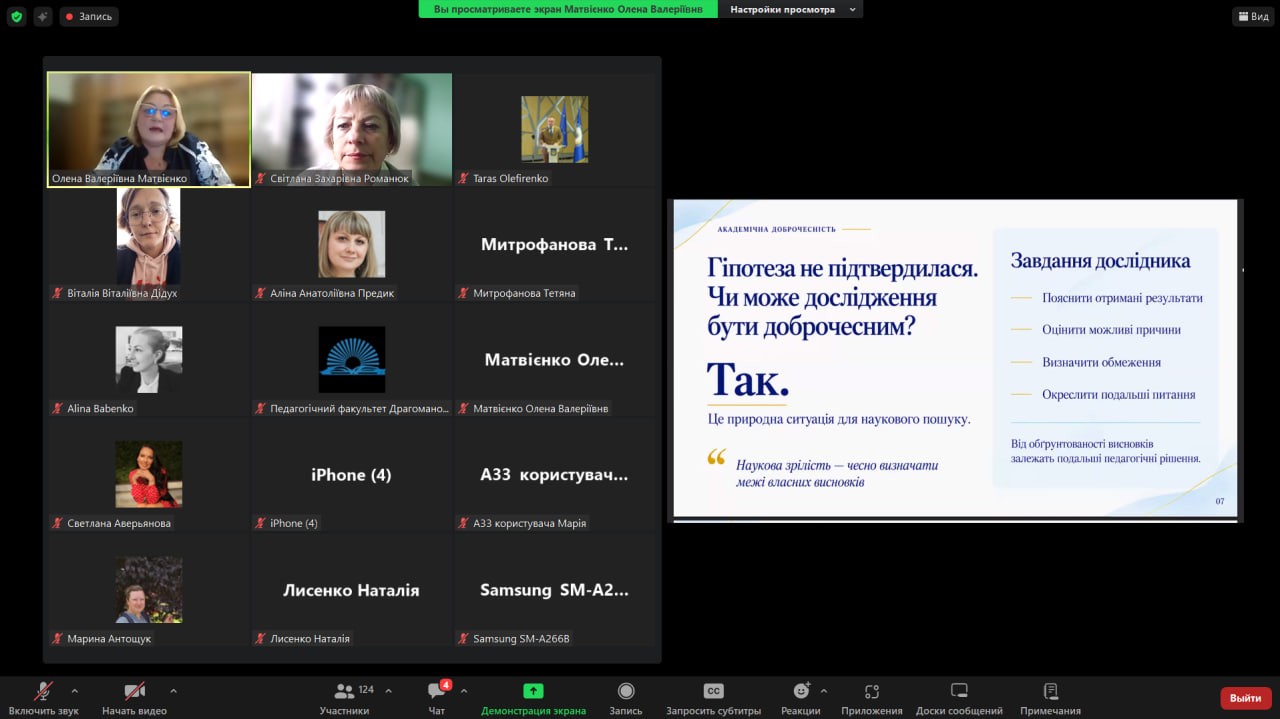1280x719 pixels.
Task: Select the 'Лисенко Наталія' participant tile
Action: 352,589
